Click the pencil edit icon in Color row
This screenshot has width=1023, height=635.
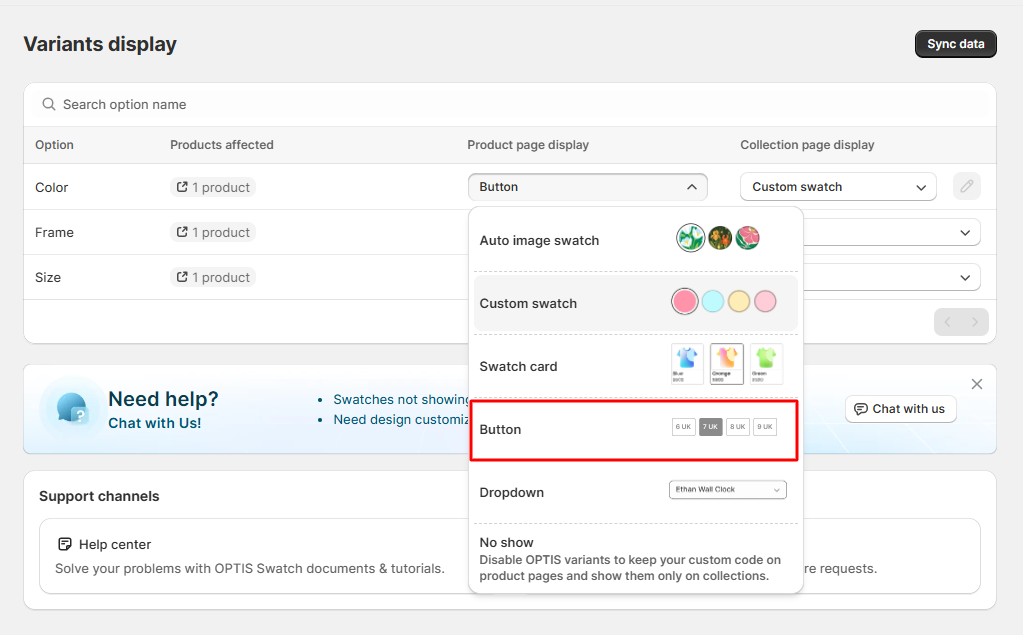click(966, 187)
